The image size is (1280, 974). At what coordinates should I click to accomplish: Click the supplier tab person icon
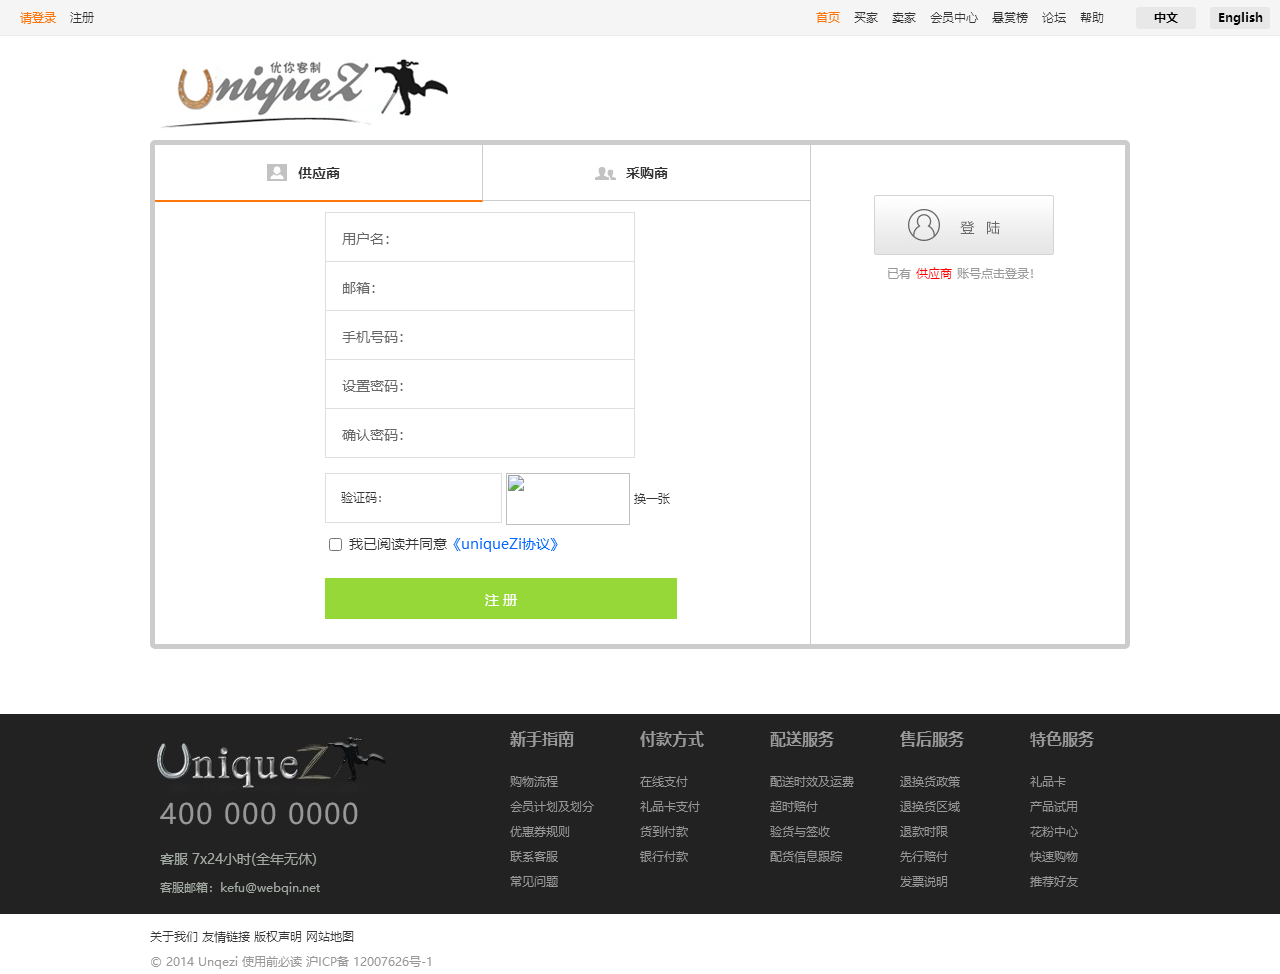(x=277, y=173)
